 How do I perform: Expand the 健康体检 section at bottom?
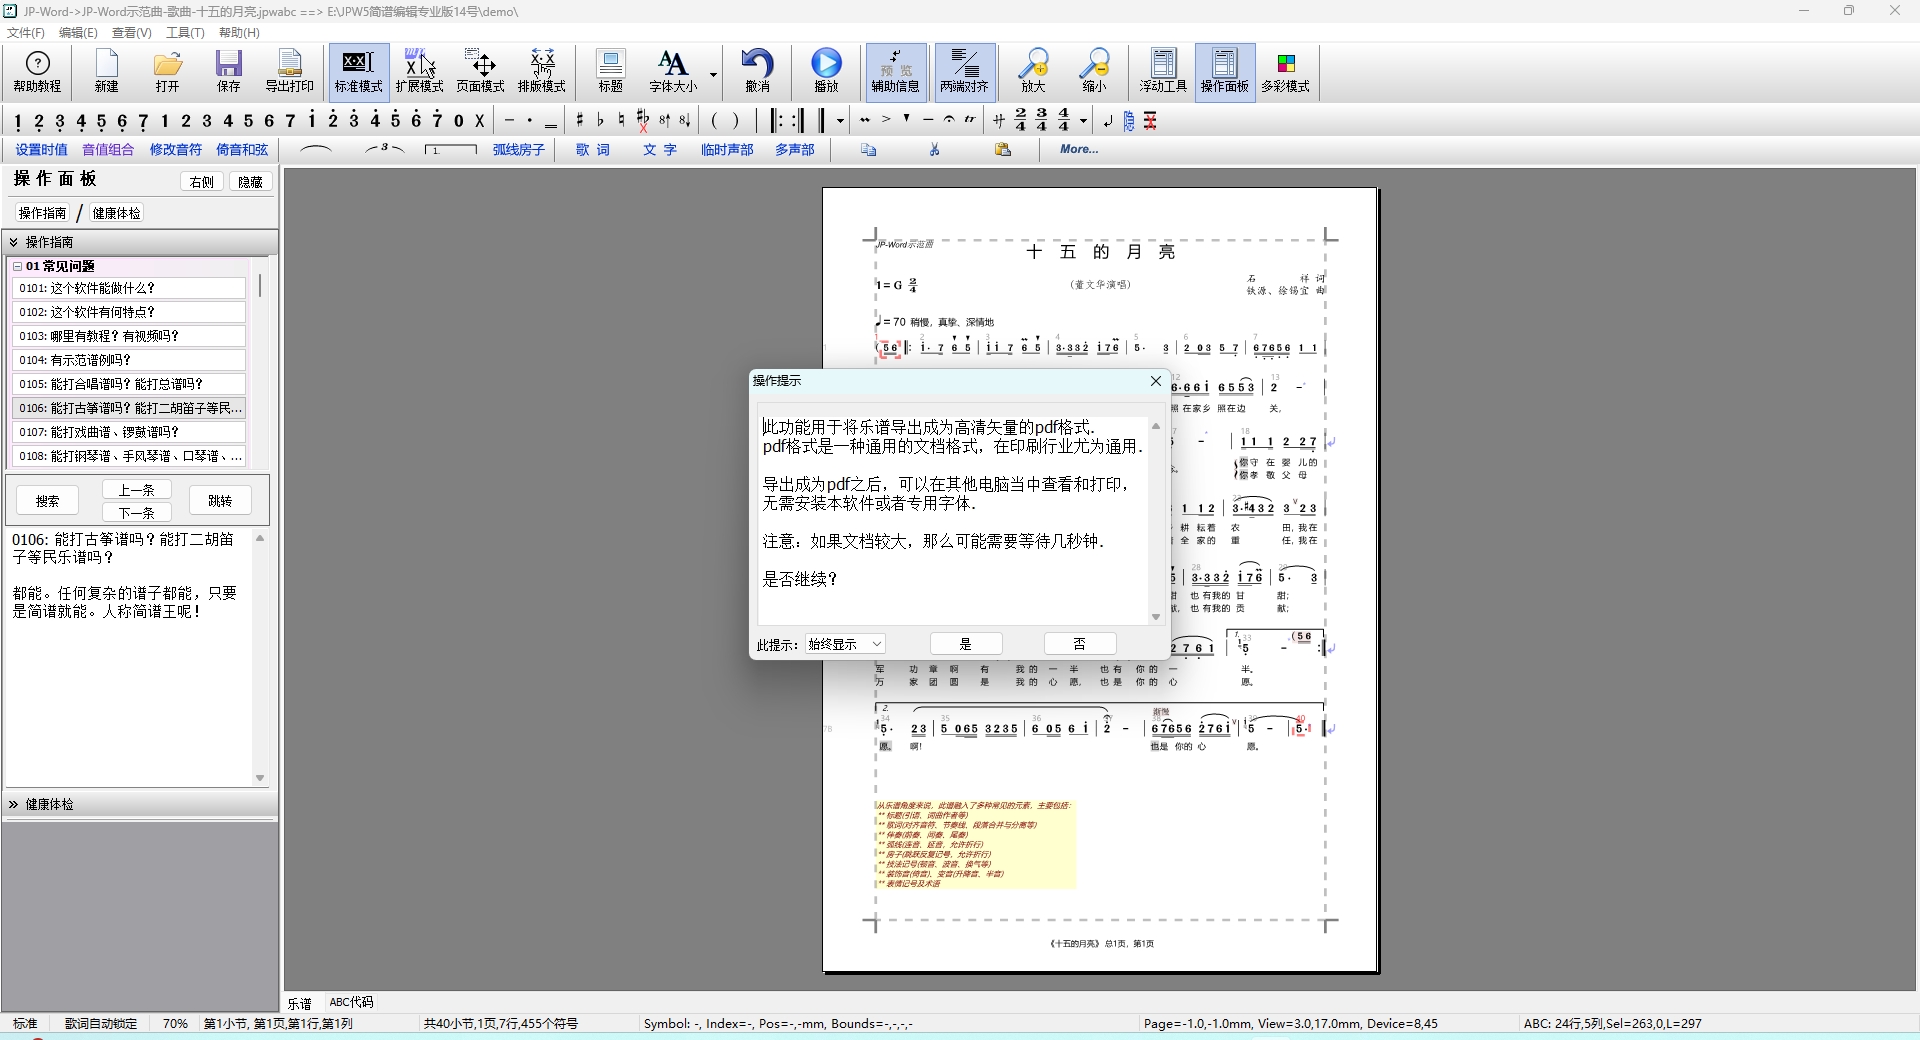(x=139, y=804)
